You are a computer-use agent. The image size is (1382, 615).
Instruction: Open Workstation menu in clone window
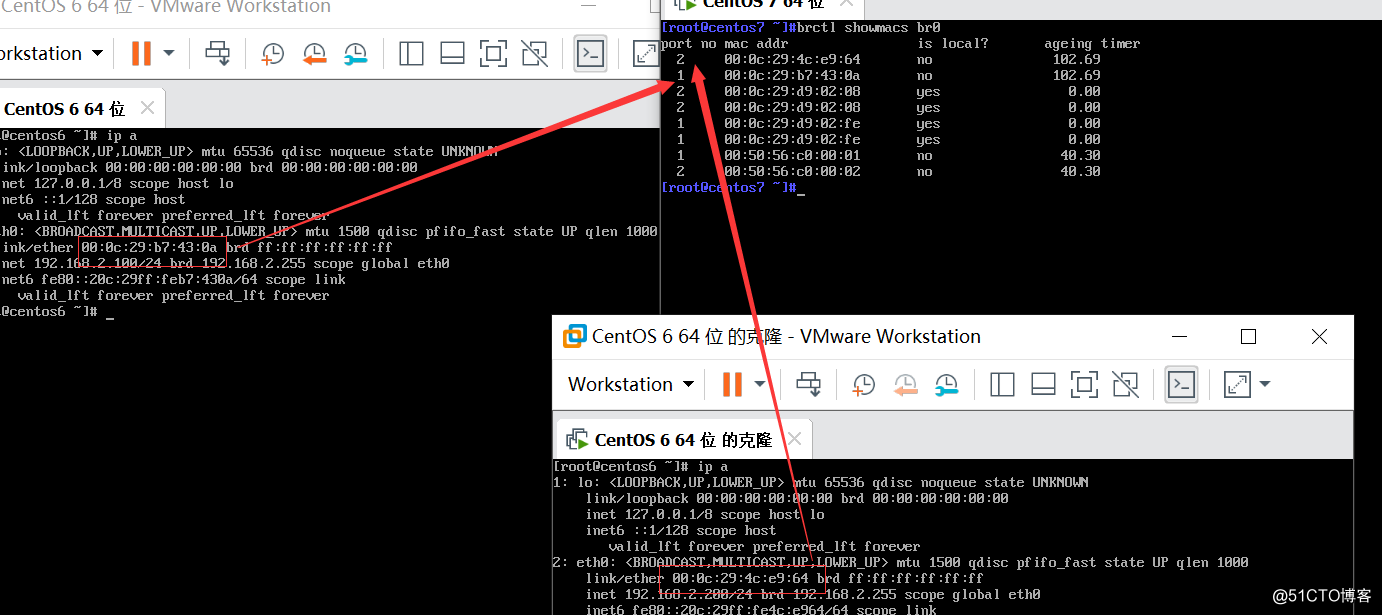[x=631, y=384]
